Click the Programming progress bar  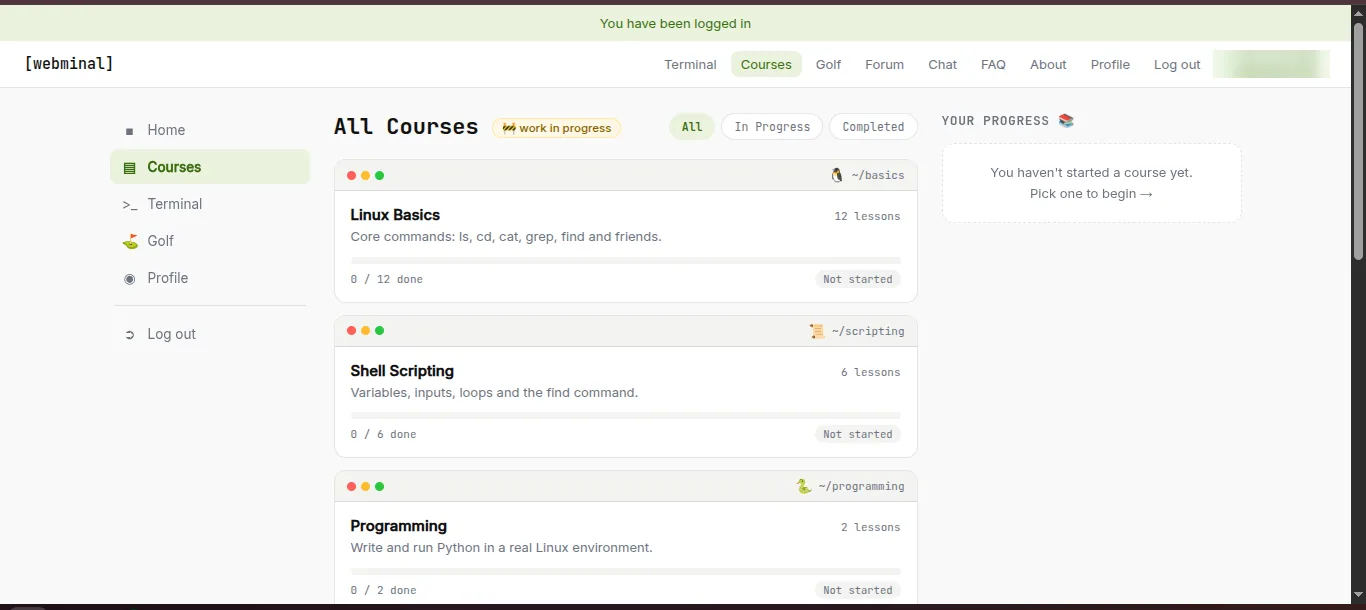point(625,571)
